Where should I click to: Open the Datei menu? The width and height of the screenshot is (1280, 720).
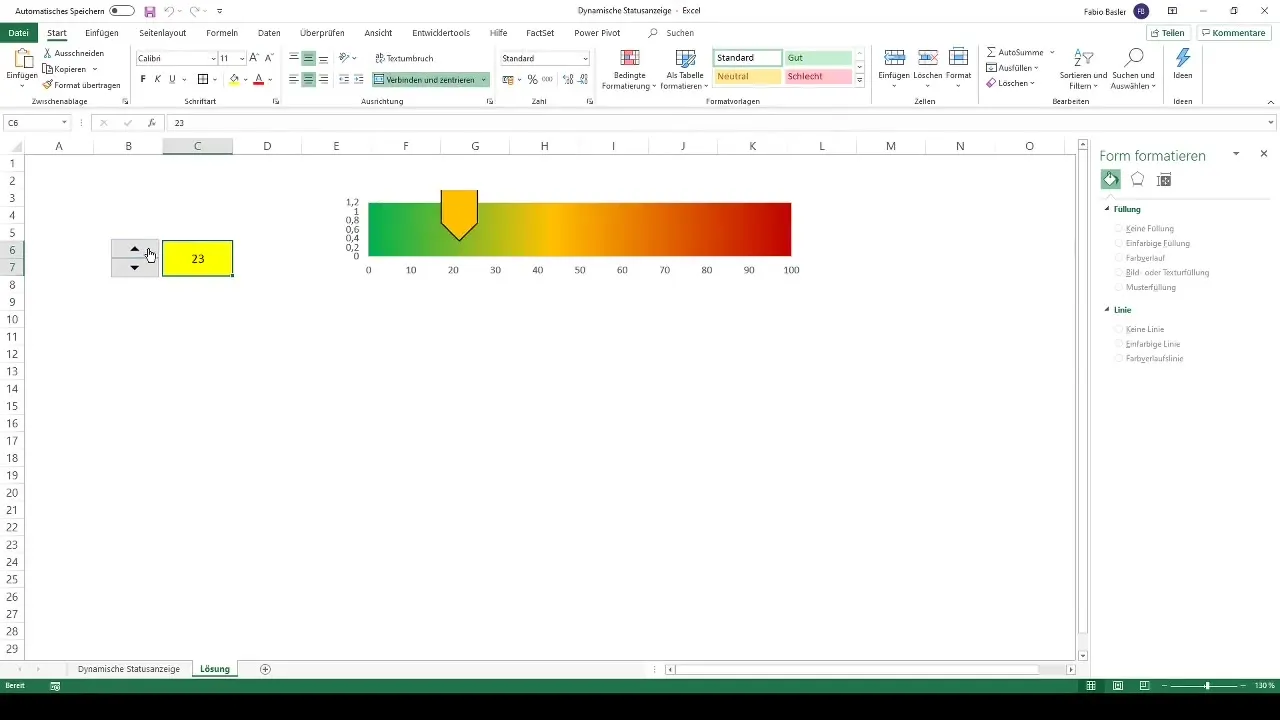[18, 33]
